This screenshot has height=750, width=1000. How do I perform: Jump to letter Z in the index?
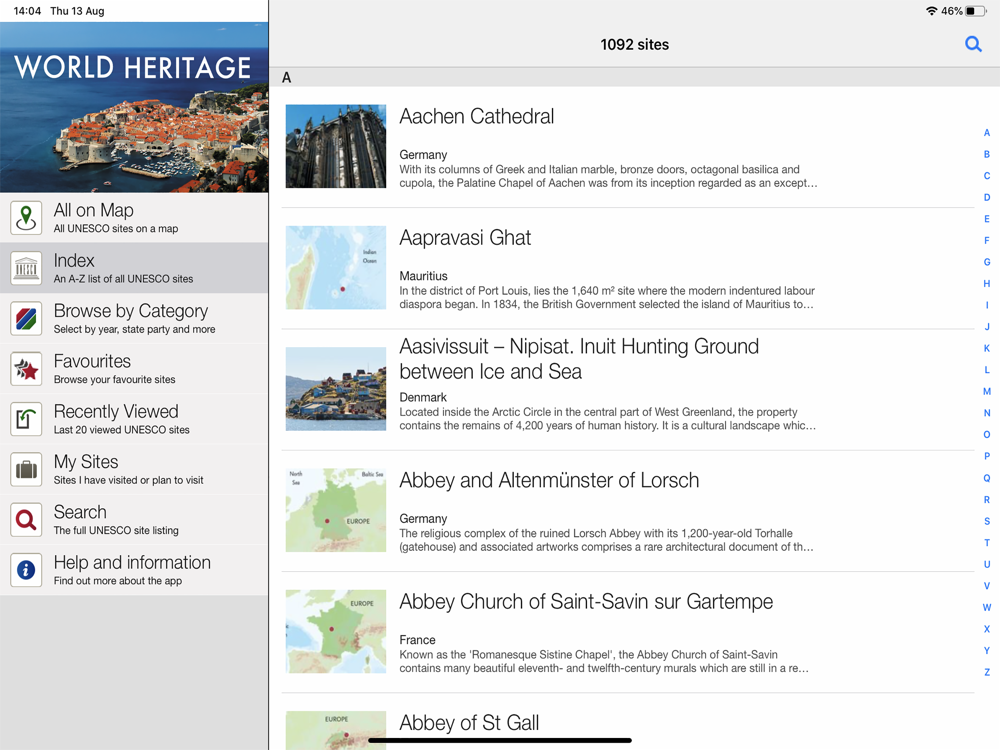(987, 672)
